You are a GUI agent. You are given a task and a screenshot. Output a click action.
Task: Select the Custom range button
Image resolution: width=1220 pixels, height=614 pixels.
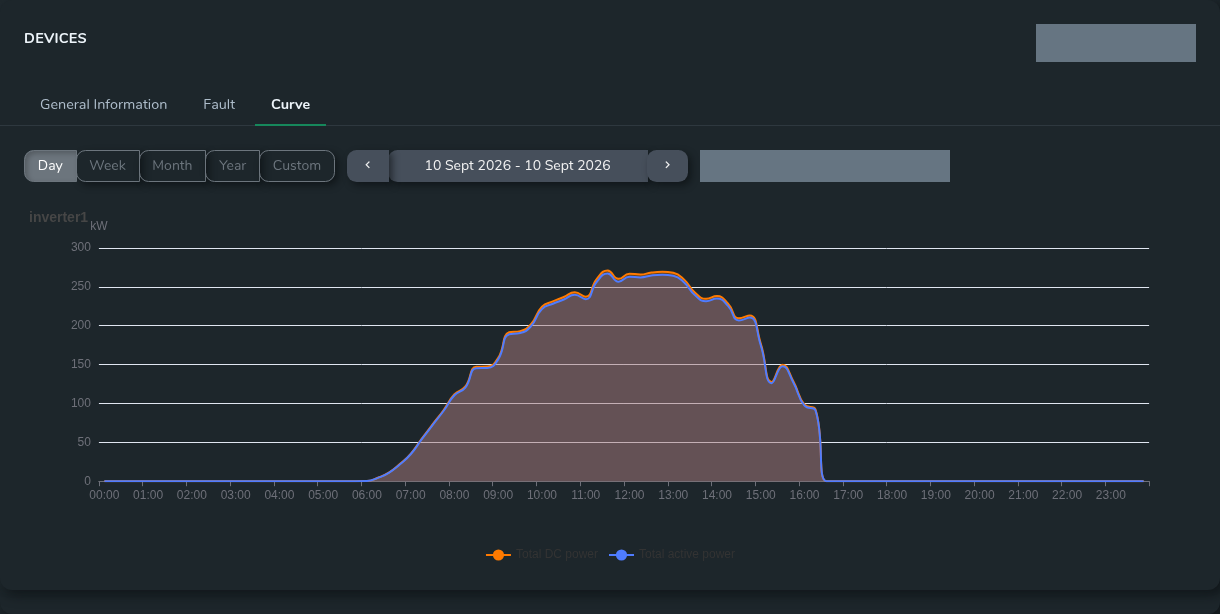297,166
